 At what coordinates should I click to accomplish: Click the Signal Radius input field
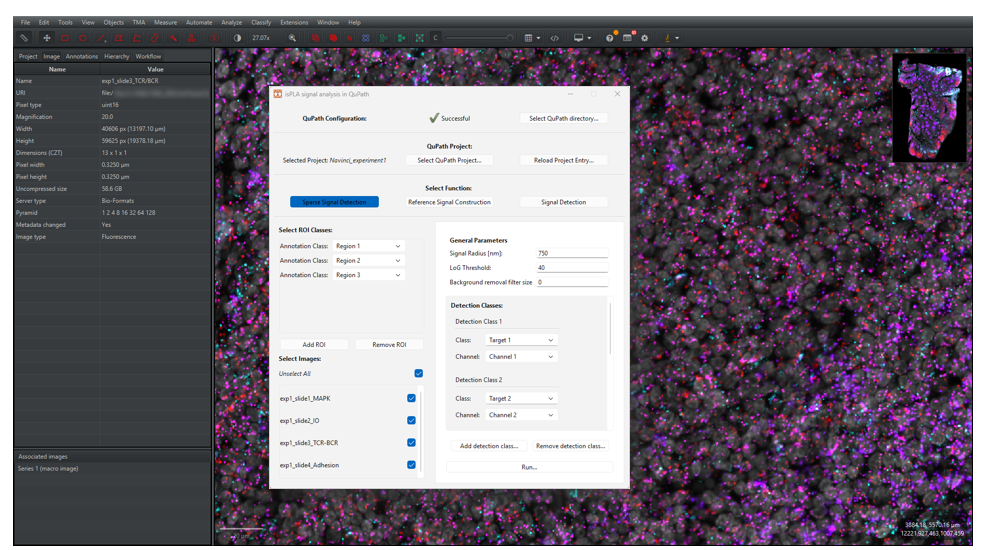pyautogui.click(x=571, y=253)
